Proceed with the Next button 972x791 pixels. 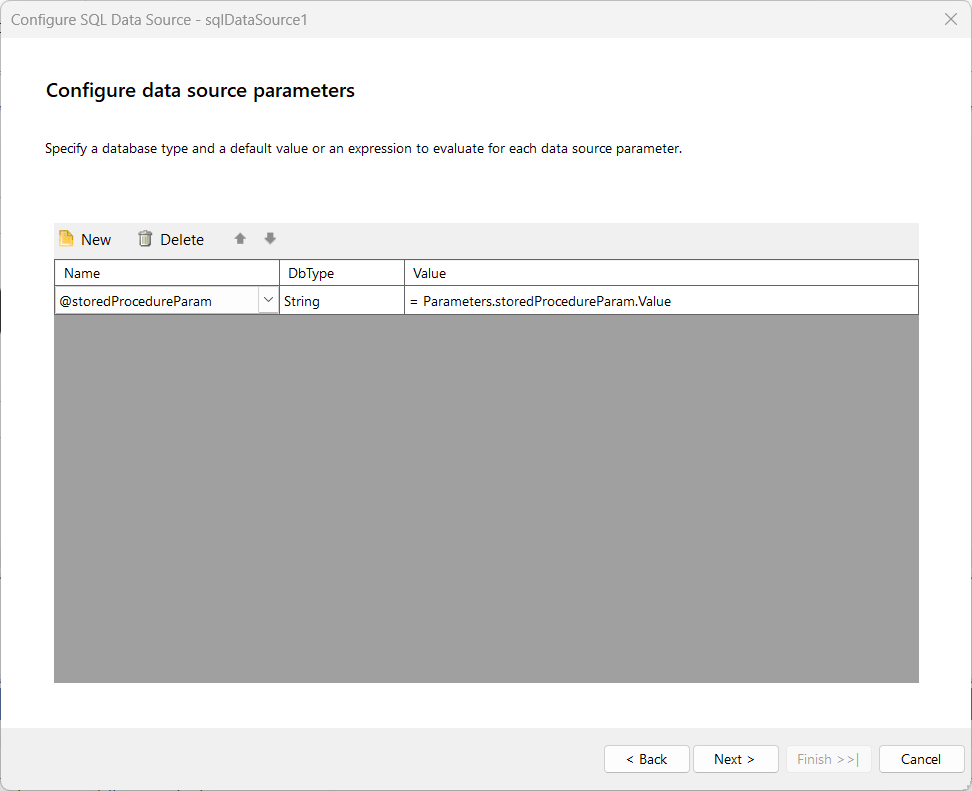coord(736,759)
